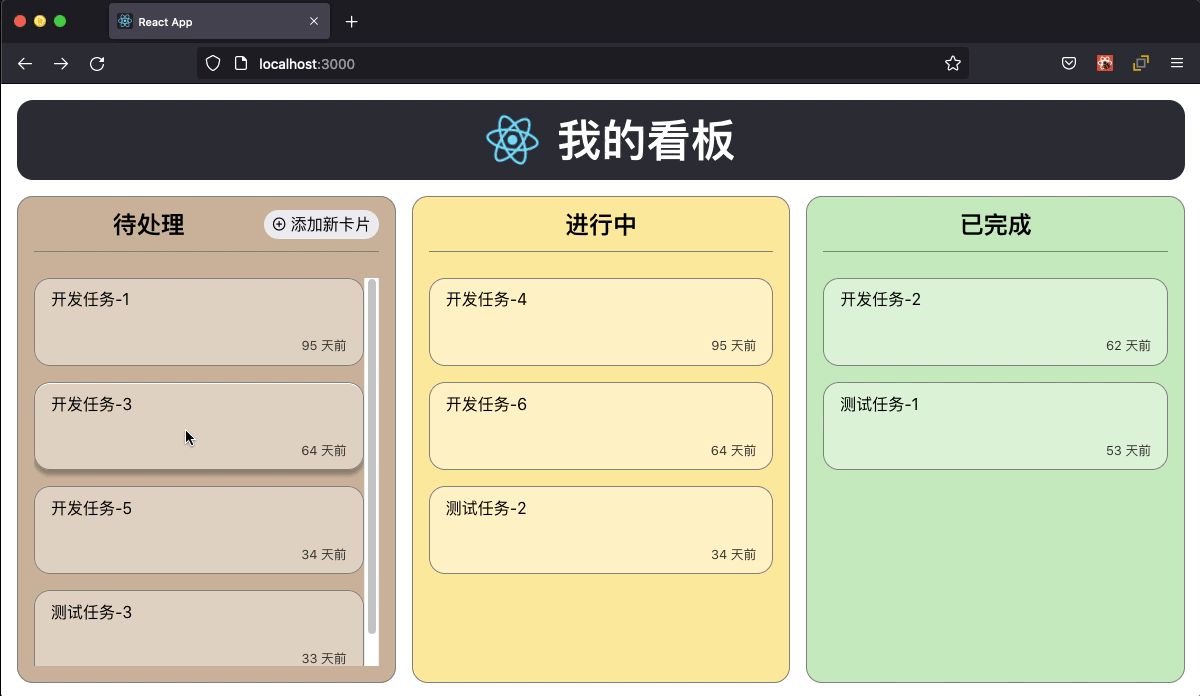The image size is (1200, 696).
Task: Select the 测试任务-2 card in 进行中
Action: tap(600, 529)
